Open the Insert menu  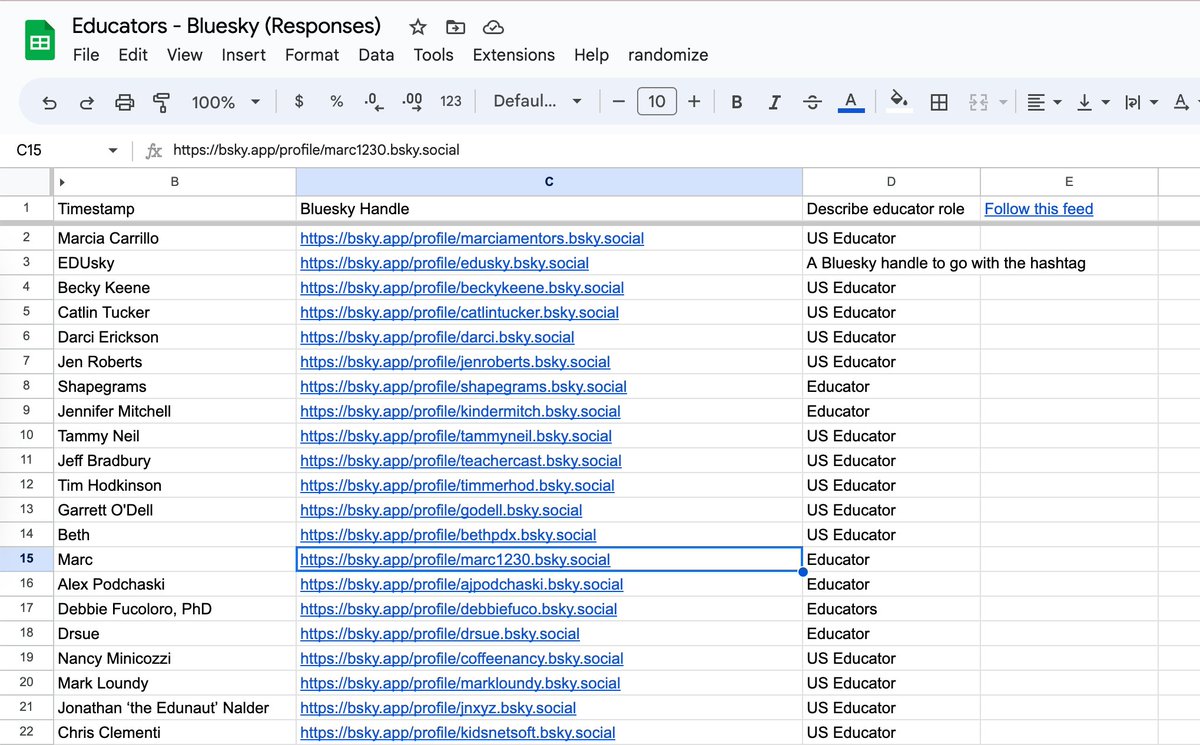coord(244,55)
